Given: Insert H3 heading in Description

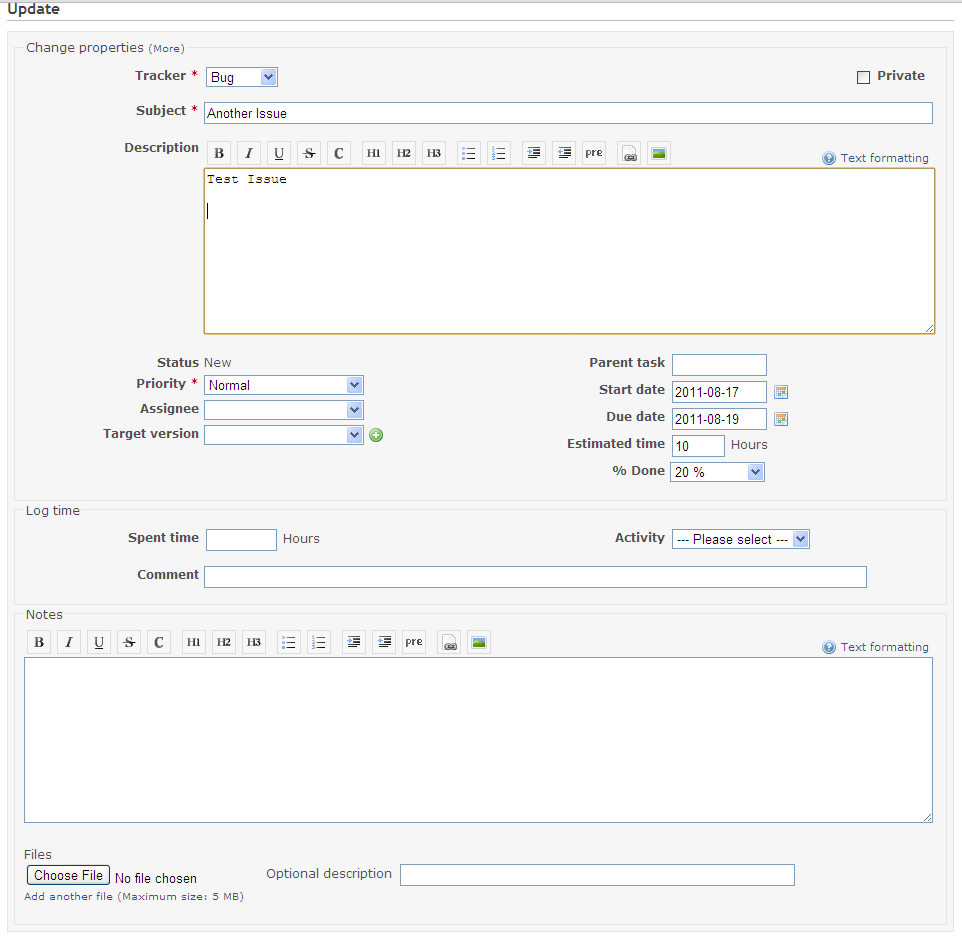Looking at the screenshot, I should pos(434,153).
